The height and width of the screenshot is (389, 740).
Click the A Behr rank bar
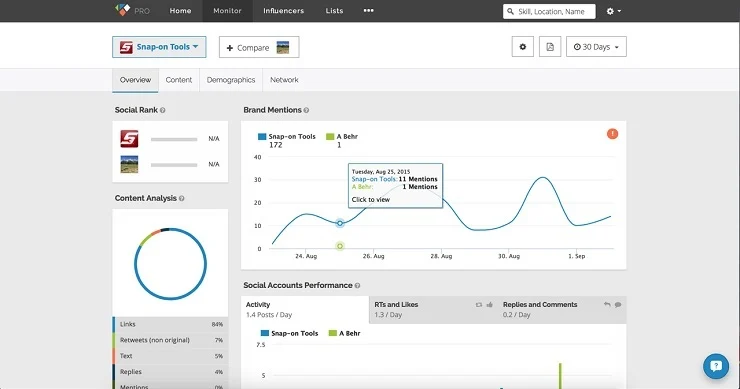pos(174,165)
